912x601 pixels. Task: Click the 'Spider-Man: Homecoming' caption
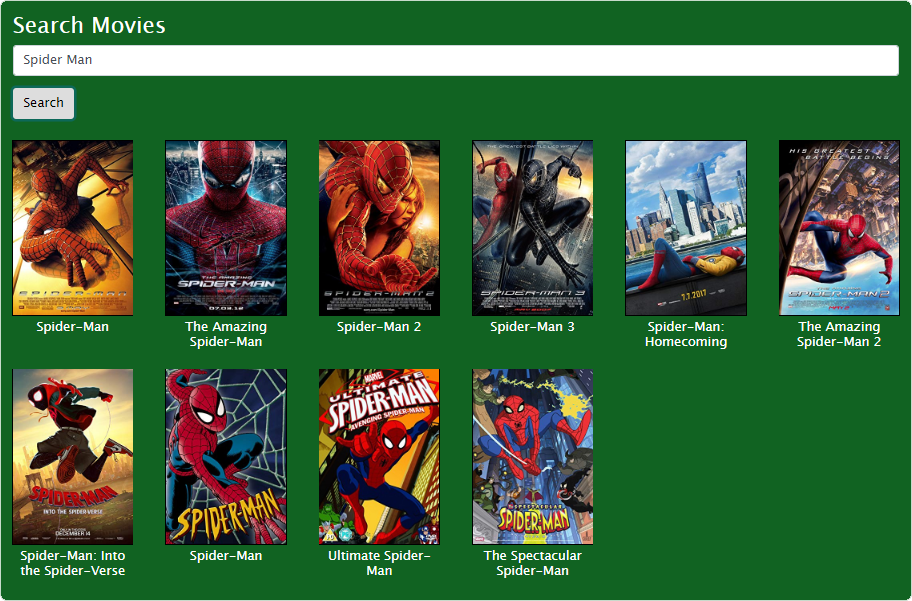686,335
